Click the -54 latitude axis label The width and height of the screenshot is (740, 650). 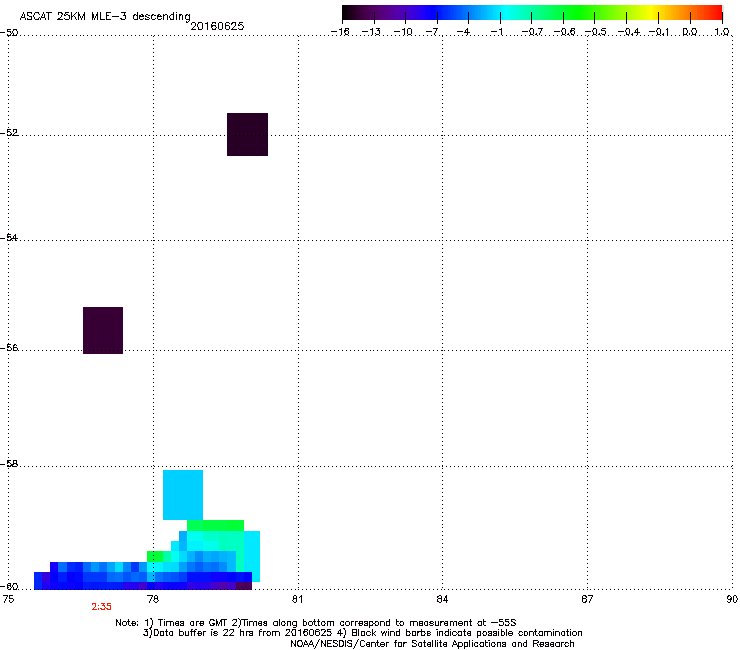[9, 237]
